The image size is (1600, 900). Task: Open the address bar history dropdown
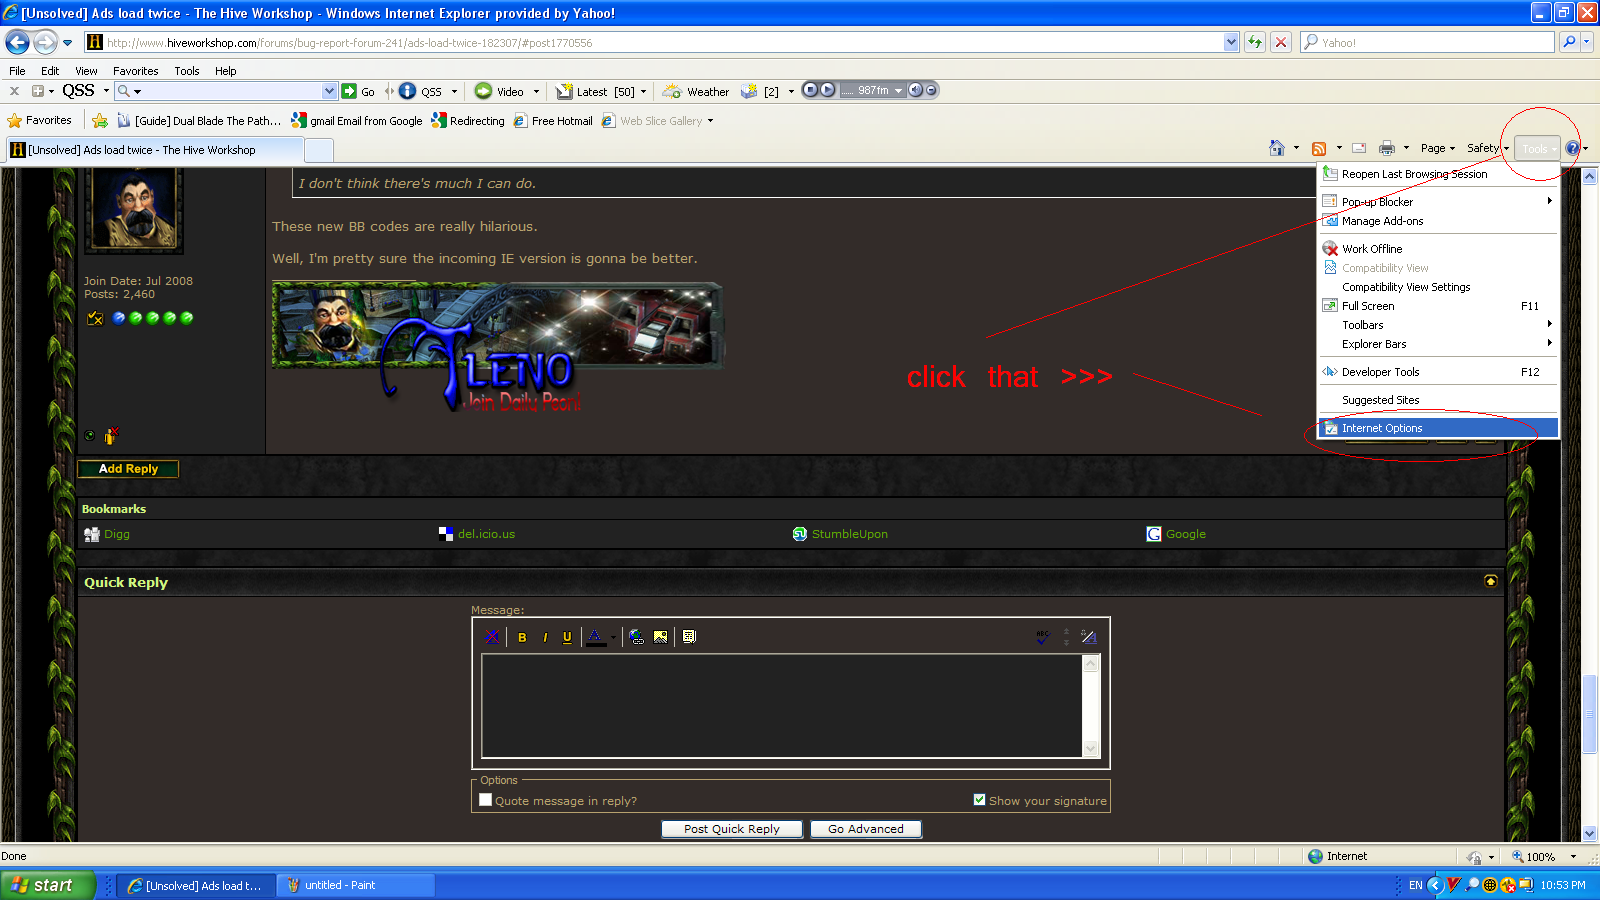(x=1231, y=42)
